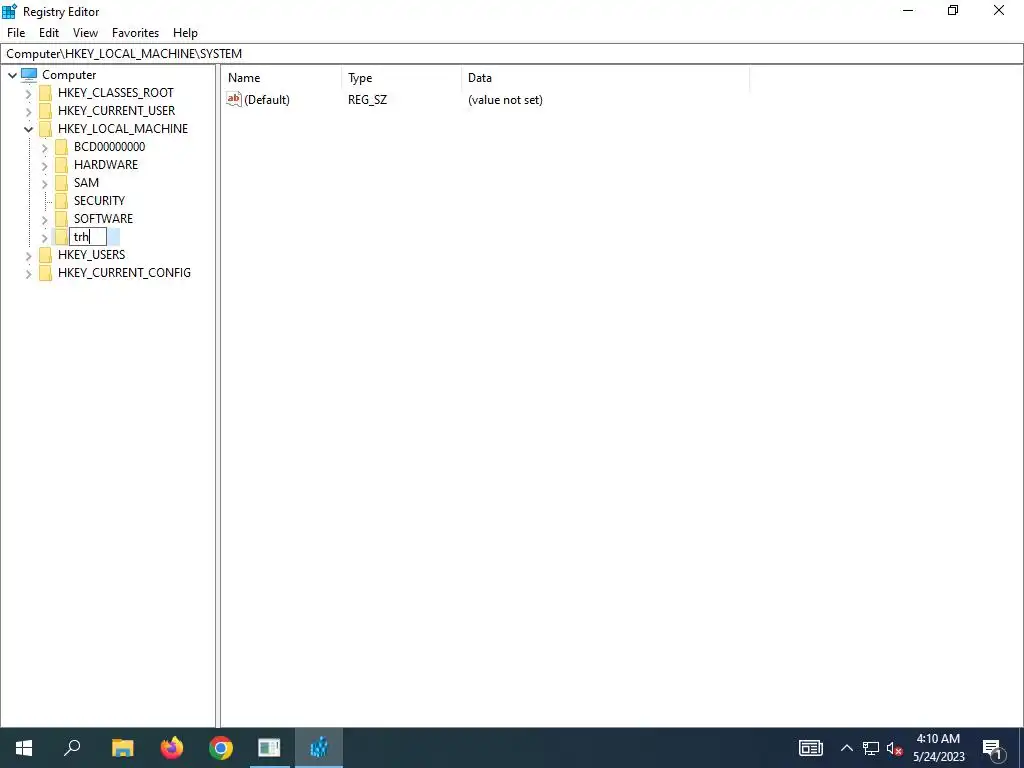Open the View menu
Viewport: 1024px width, 768px height.
coord(85,33)
